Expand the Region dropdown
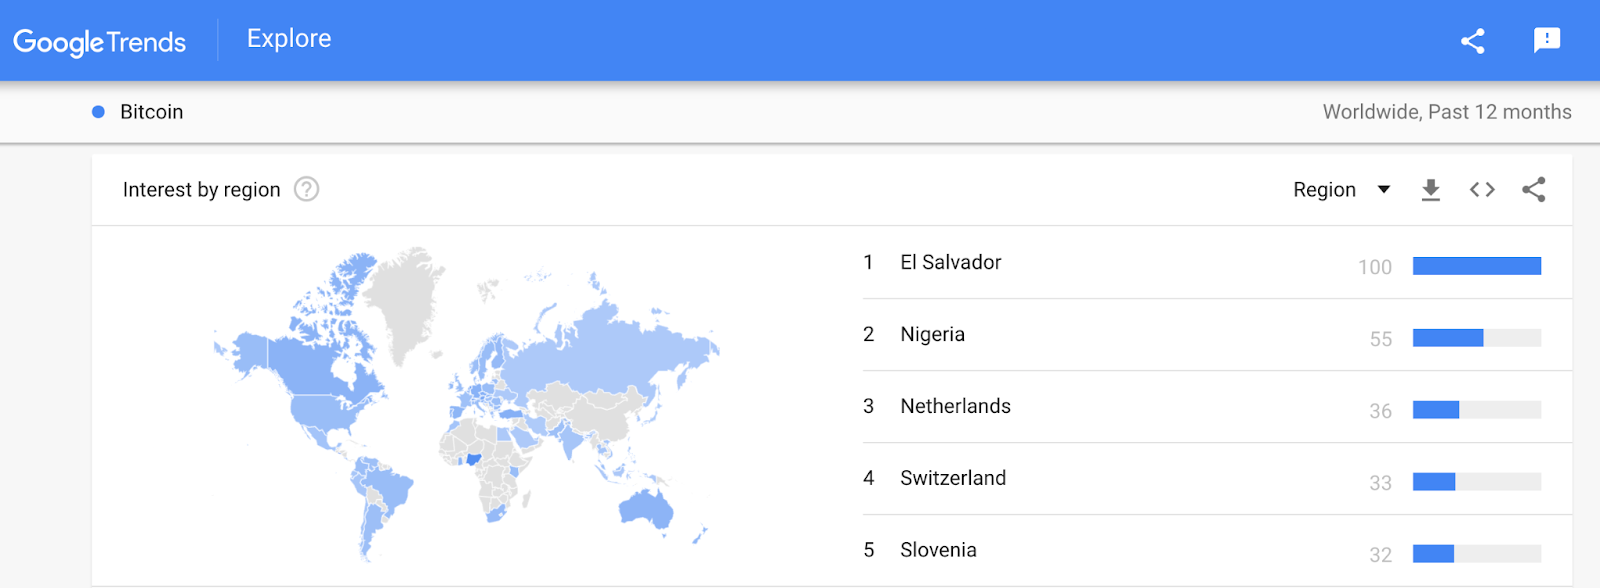 [x=1325, y=190]
